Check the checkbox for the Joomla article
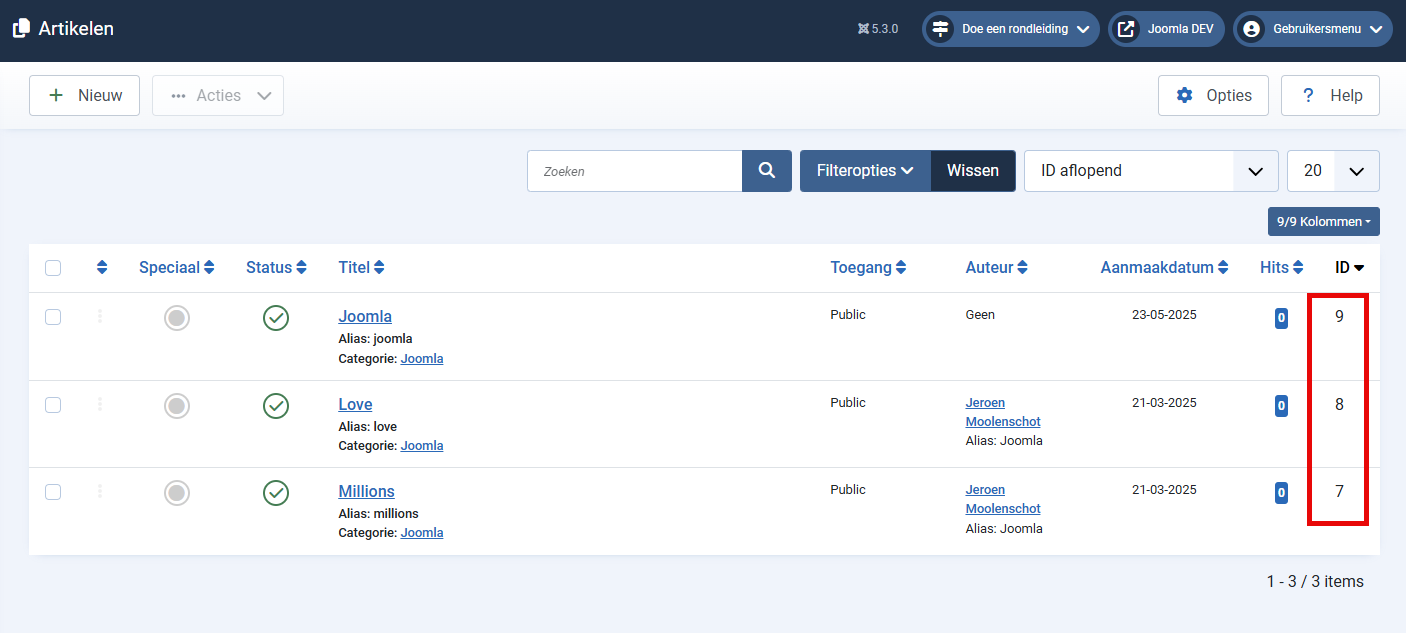This screenshot has height=633, width=1406. tap(53, 317)
